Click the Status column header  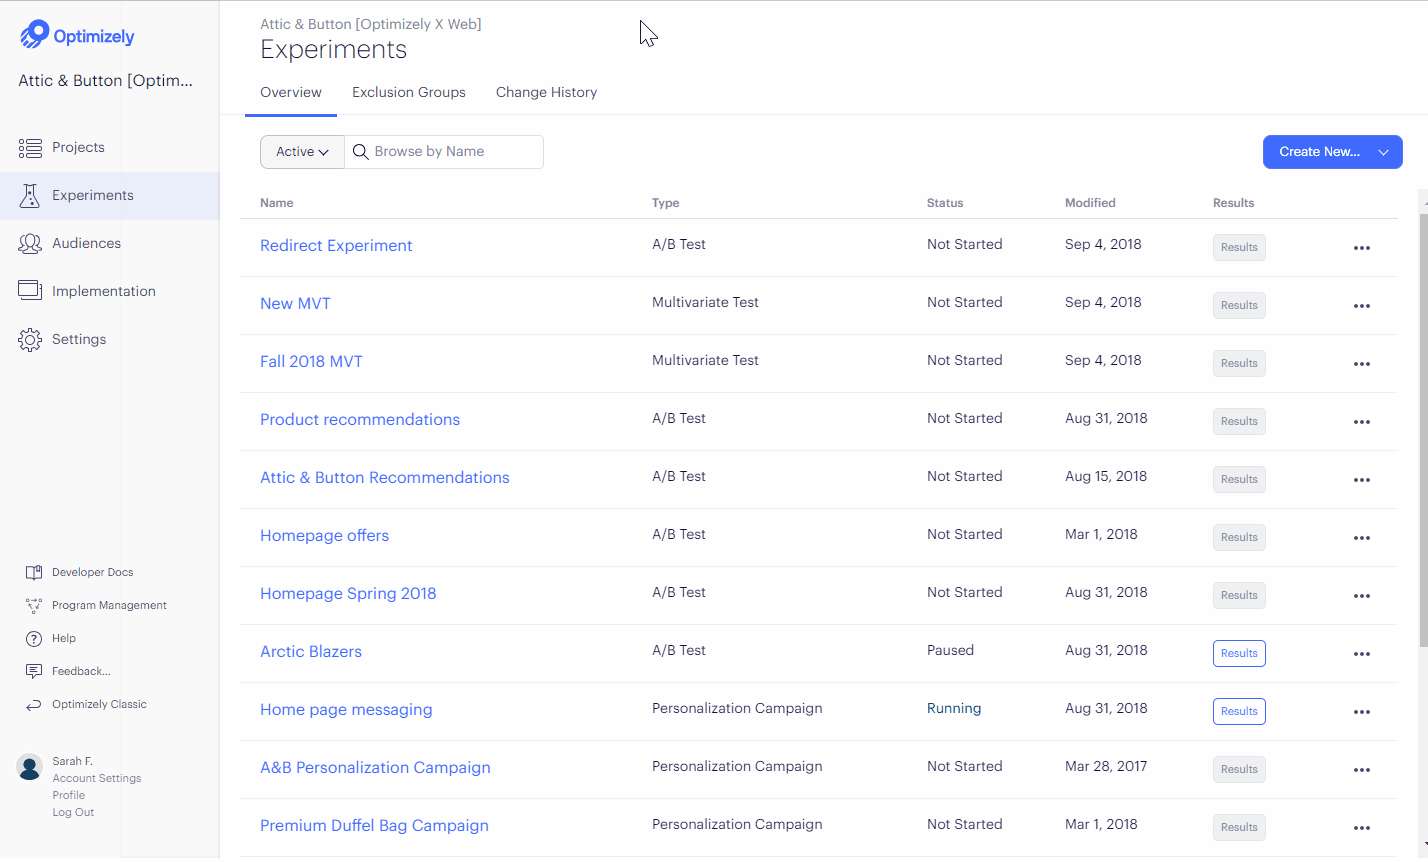tap(945, 203)
